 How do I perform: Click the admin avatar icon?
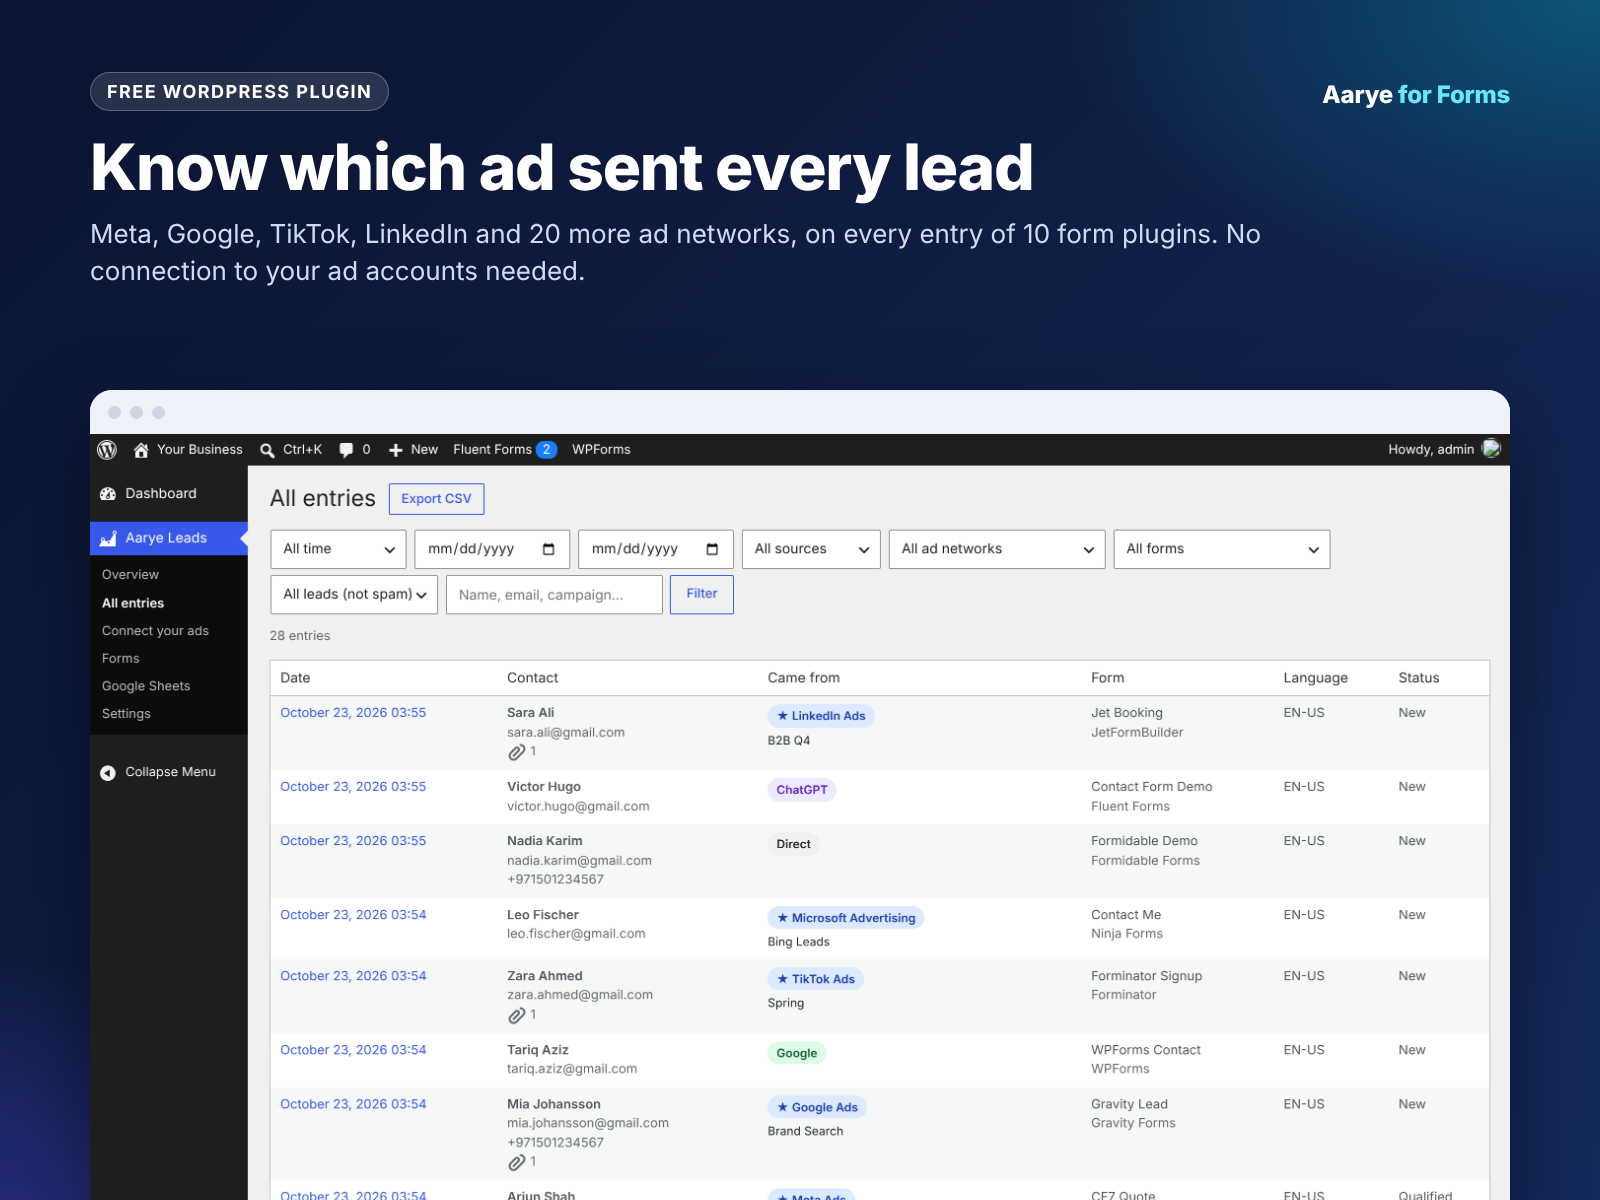point(1491,449)
